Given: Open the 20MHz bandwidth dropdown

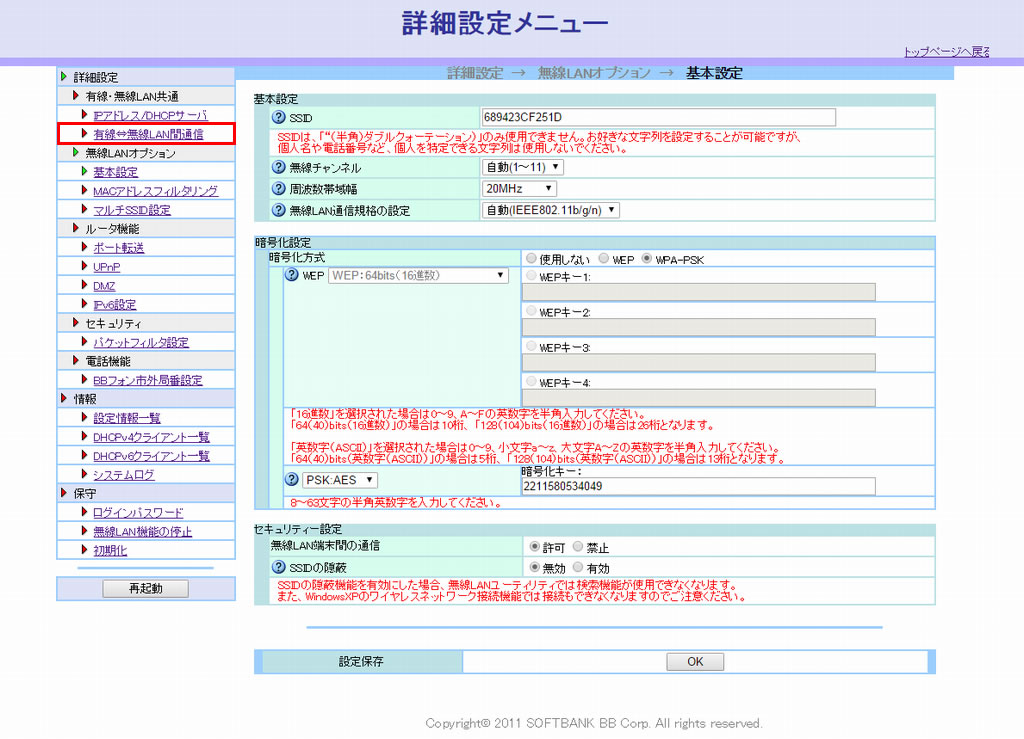Looking at the screenshot, I should [519, 189].
